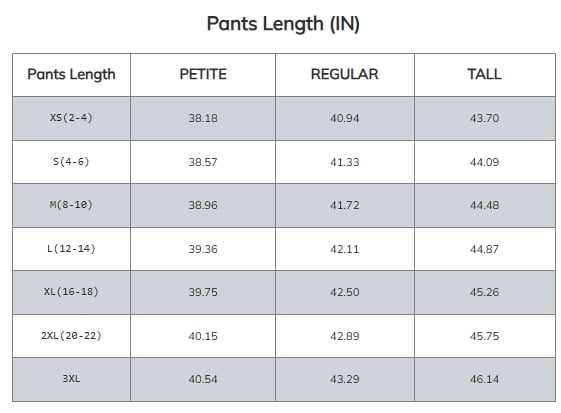Click the Pants Length (IN) title
Screen dimensions: 561x413
point(283,24)
